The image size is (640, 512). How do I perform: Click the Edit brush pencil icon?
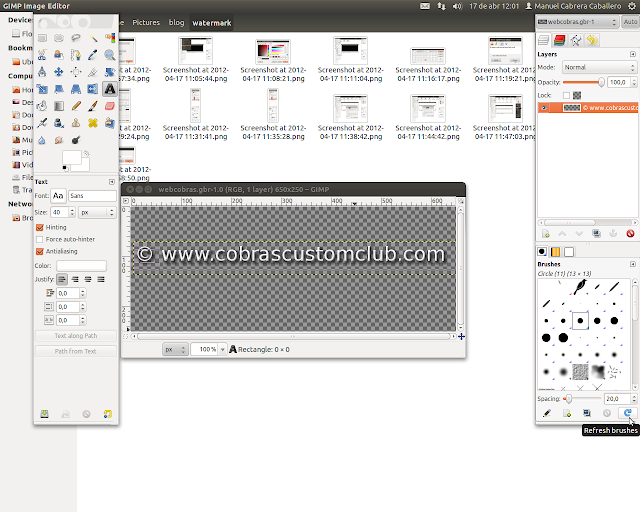(x=547, y=413)
